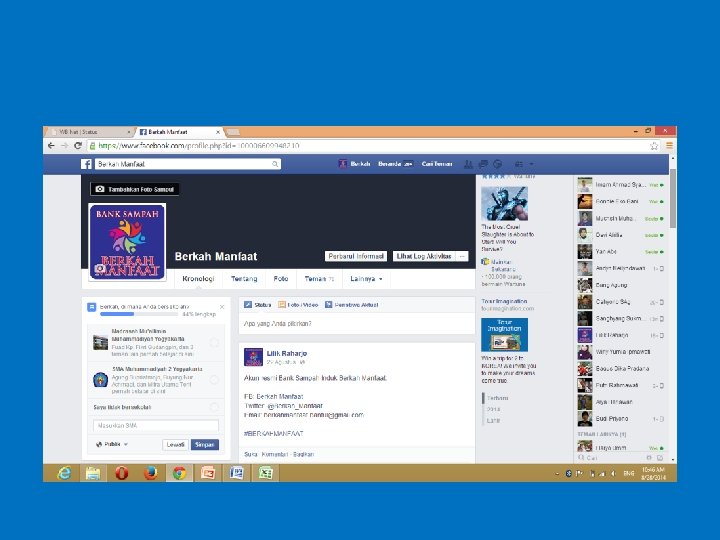
Task: Open the ellipsis menu beside Lihat Log Aktivitas
Action: (x=462, y=256)
